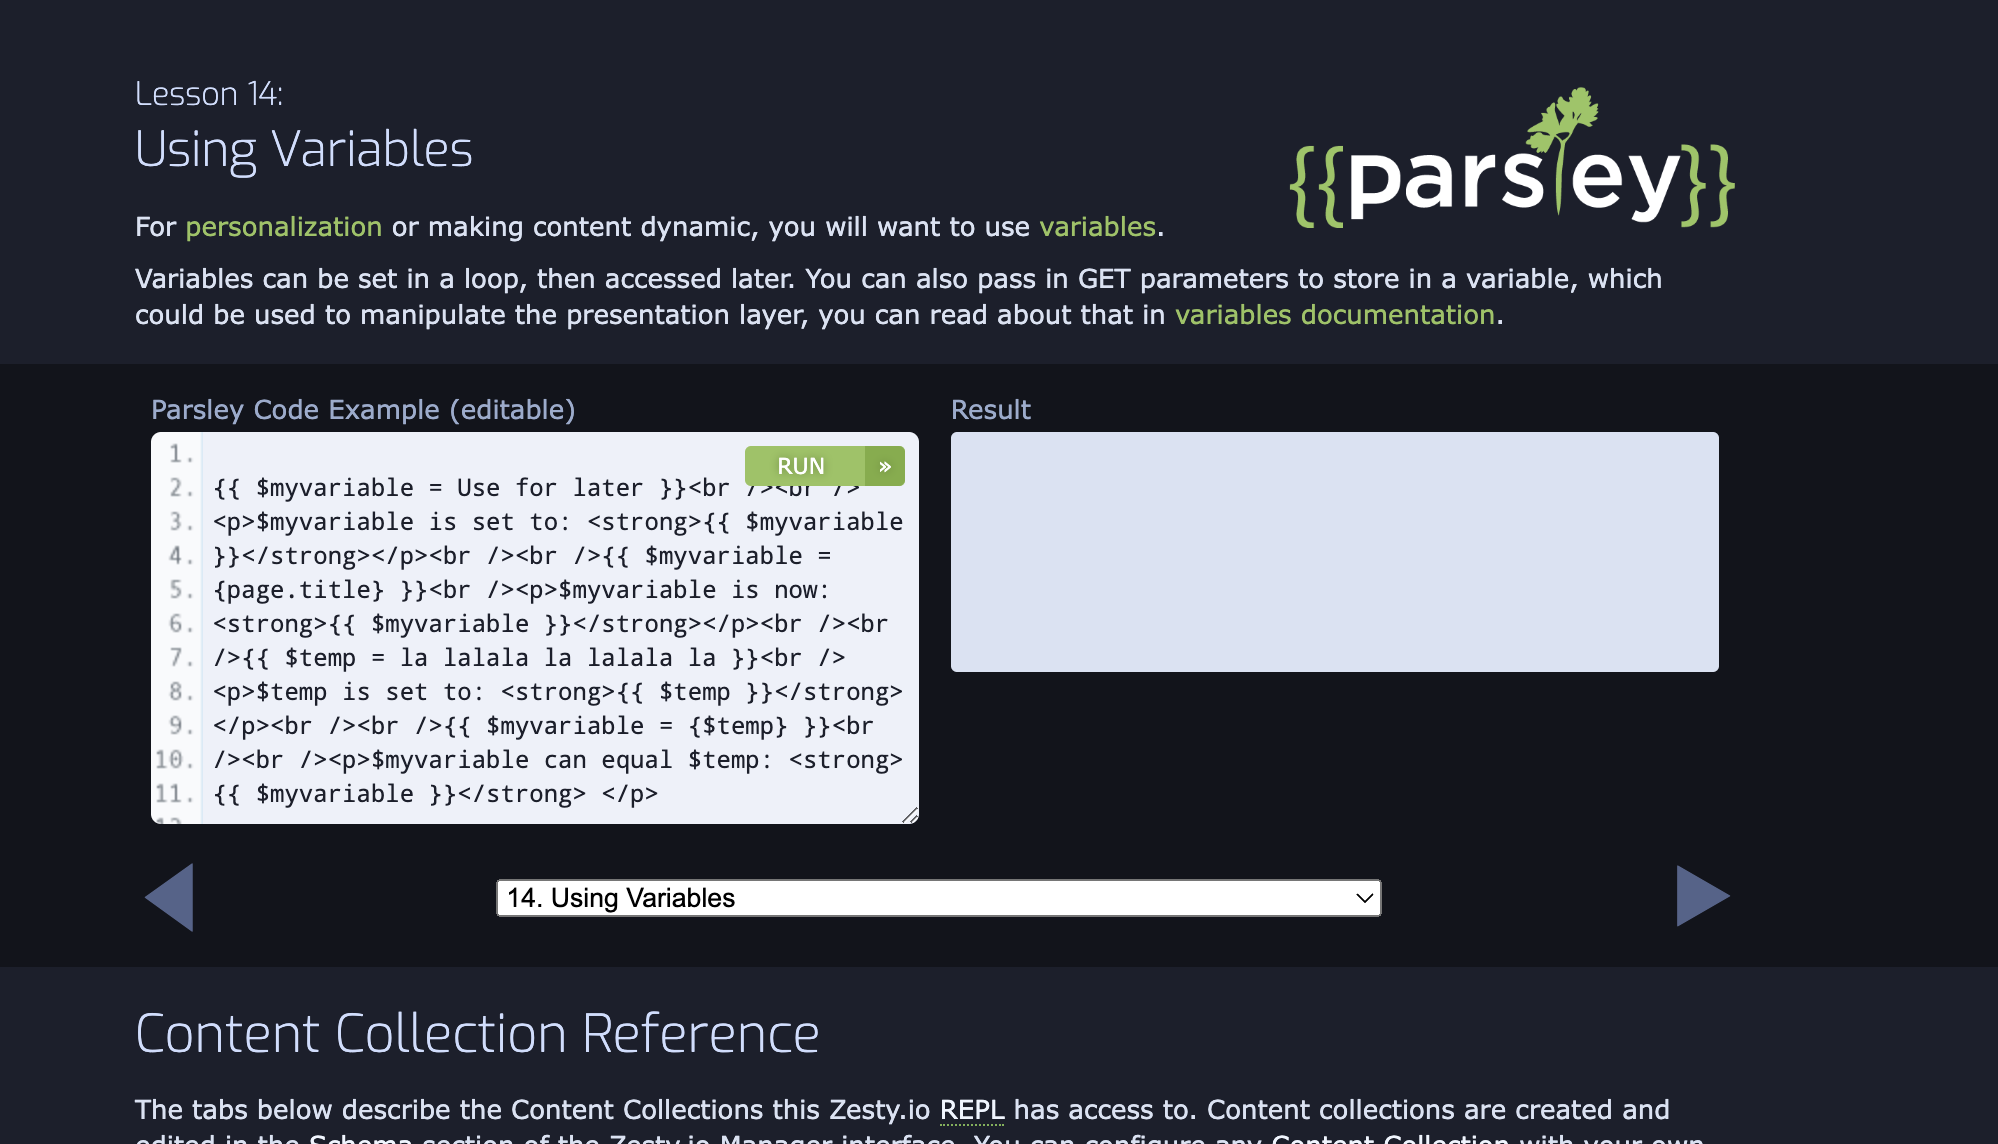Click the Parsley leaf logo
1998x1144 pixels.
tap(1564, 118)
